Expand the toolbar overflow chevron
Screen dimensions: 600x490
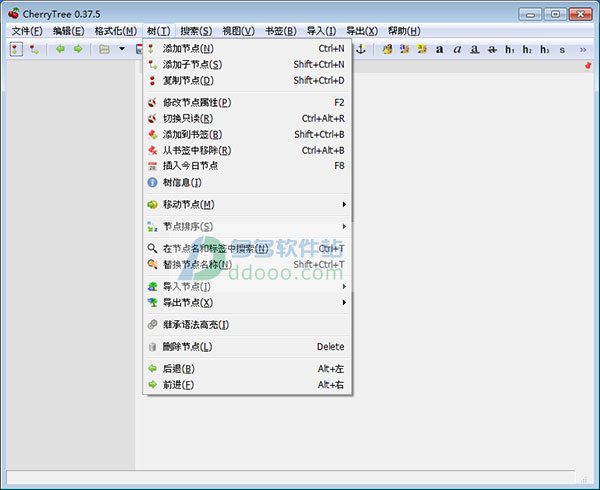tap(583, 50)
